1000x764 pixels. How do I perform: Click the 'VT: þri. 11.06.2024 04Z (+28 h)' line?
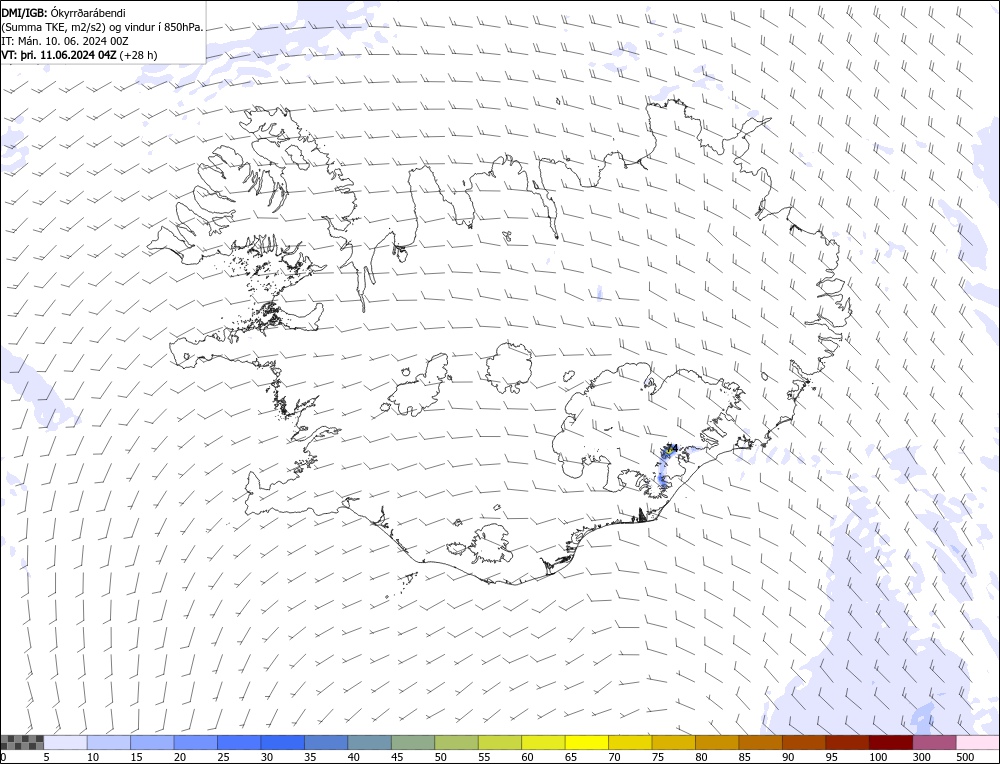coord(79,55)
